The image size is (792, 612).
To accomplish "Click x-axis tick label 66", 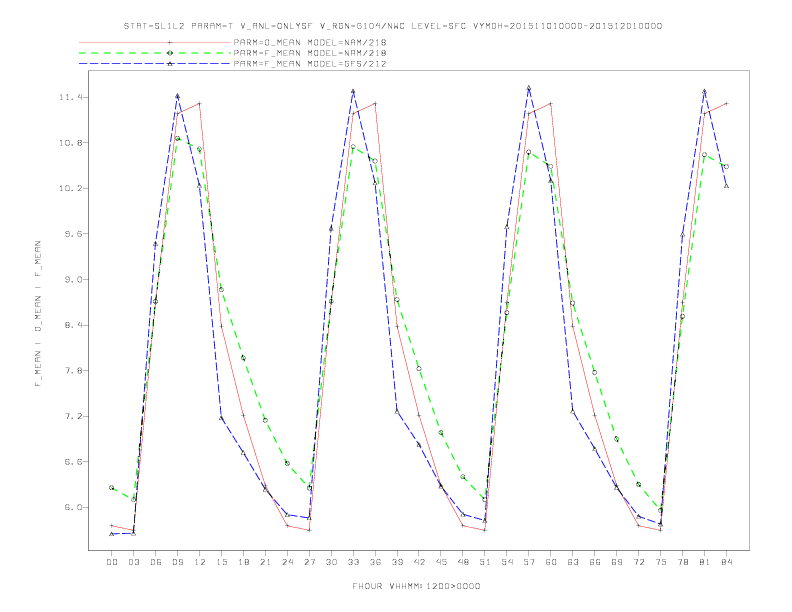I will [595, 562].
